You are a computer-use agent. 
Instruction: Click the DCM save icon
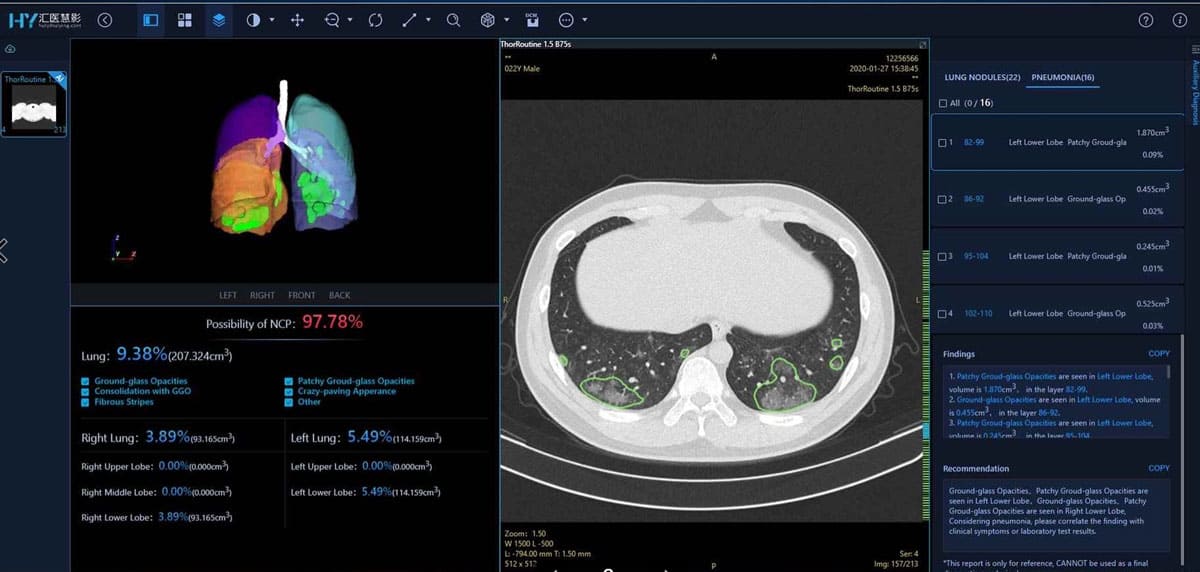point(531,20)
